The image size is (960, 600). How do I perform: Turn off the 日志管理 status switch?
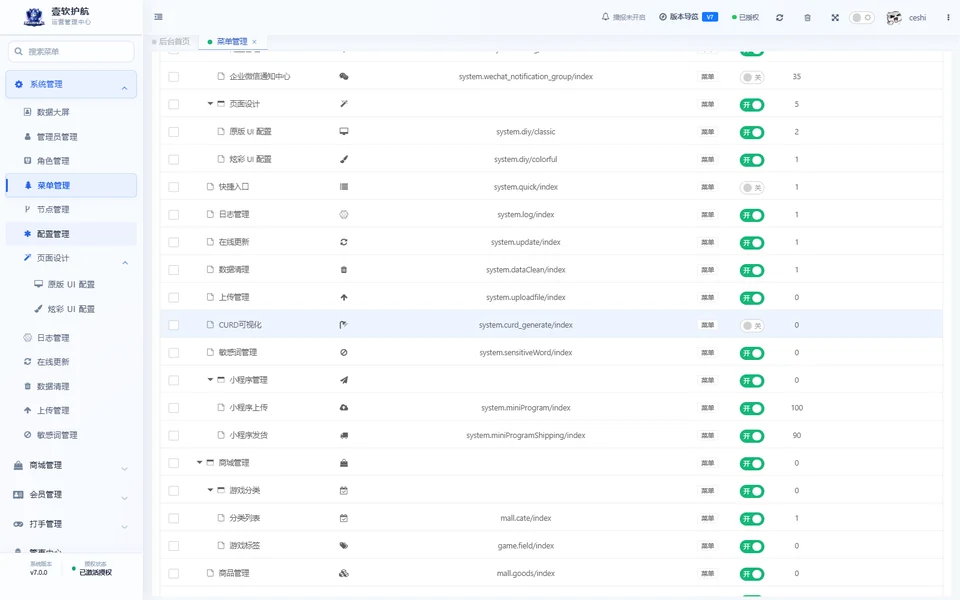tap(752, 215)
